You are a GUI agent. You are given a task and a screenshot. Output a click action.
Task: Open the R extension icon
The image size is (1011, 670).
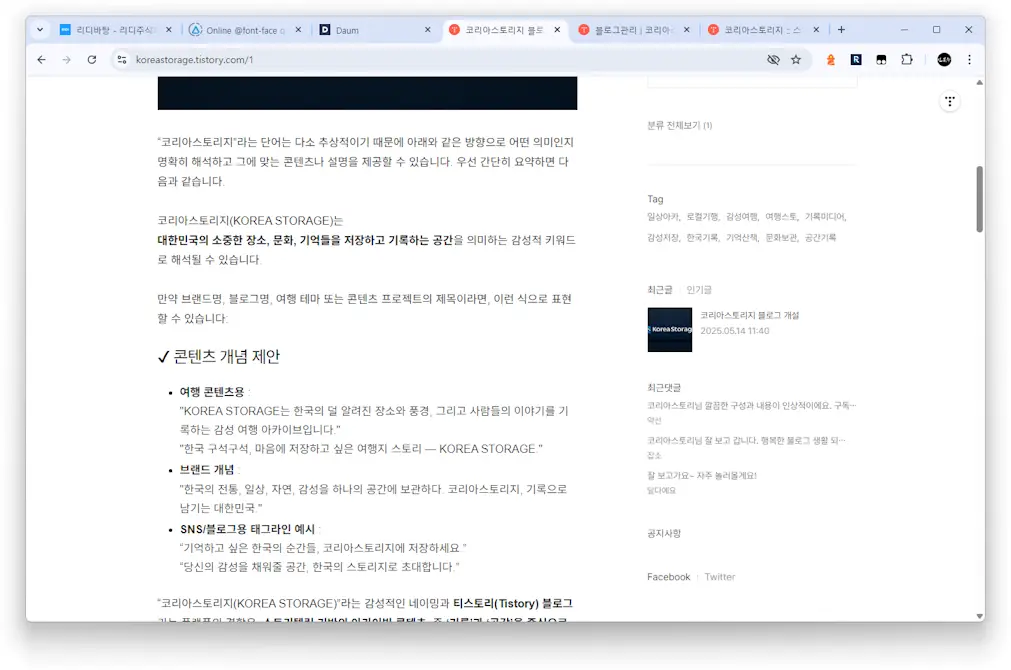(x=856, y=60)
